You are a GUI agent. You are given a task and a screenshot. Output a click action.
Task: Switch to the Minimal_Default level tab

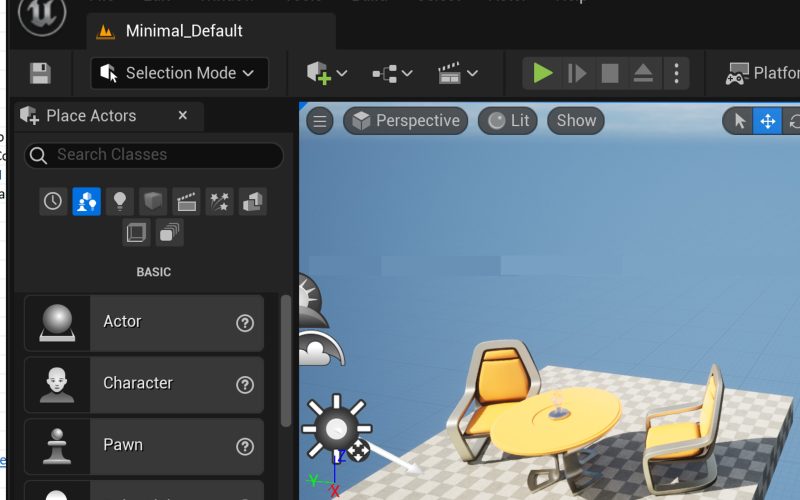(x=211, y=31)
